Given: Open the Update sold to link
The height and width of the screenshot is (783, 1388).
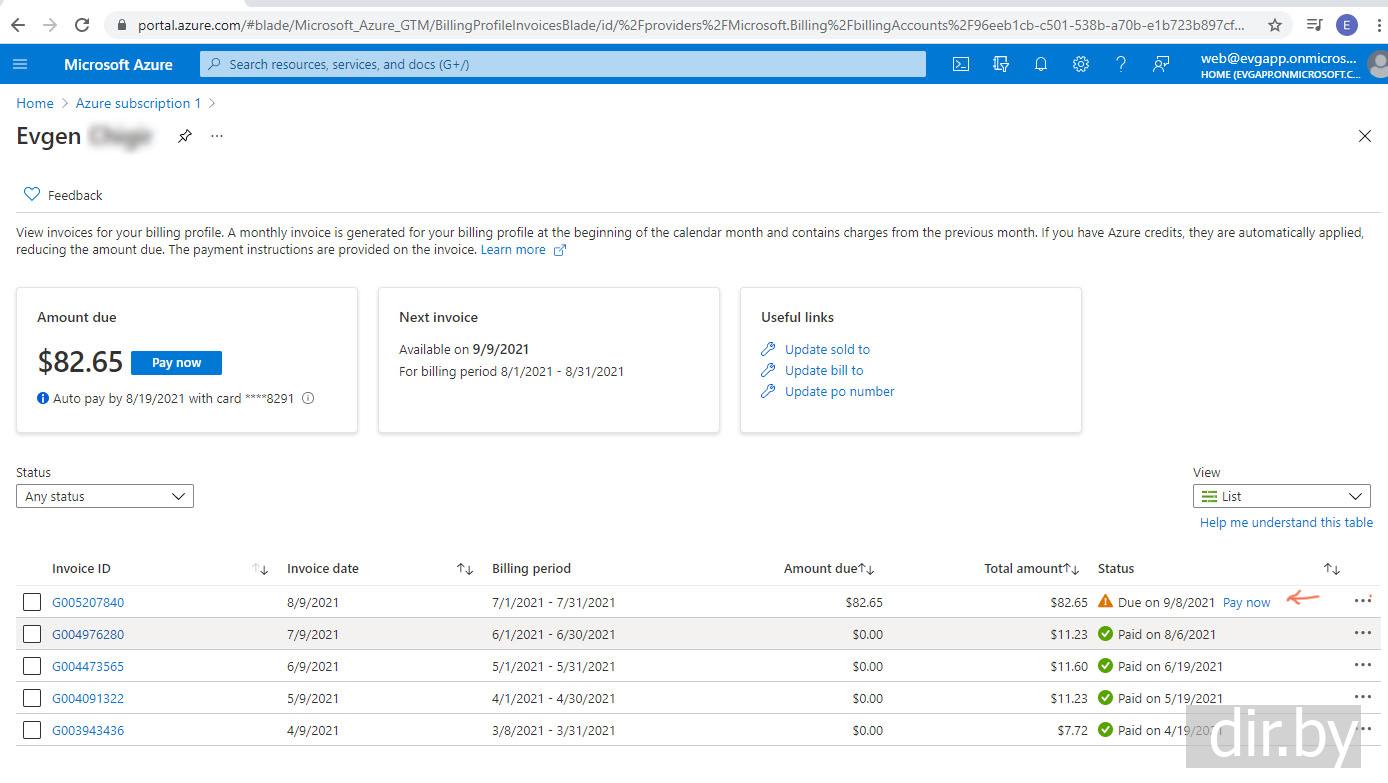Looking at the screenshot, I should point(827,349).
